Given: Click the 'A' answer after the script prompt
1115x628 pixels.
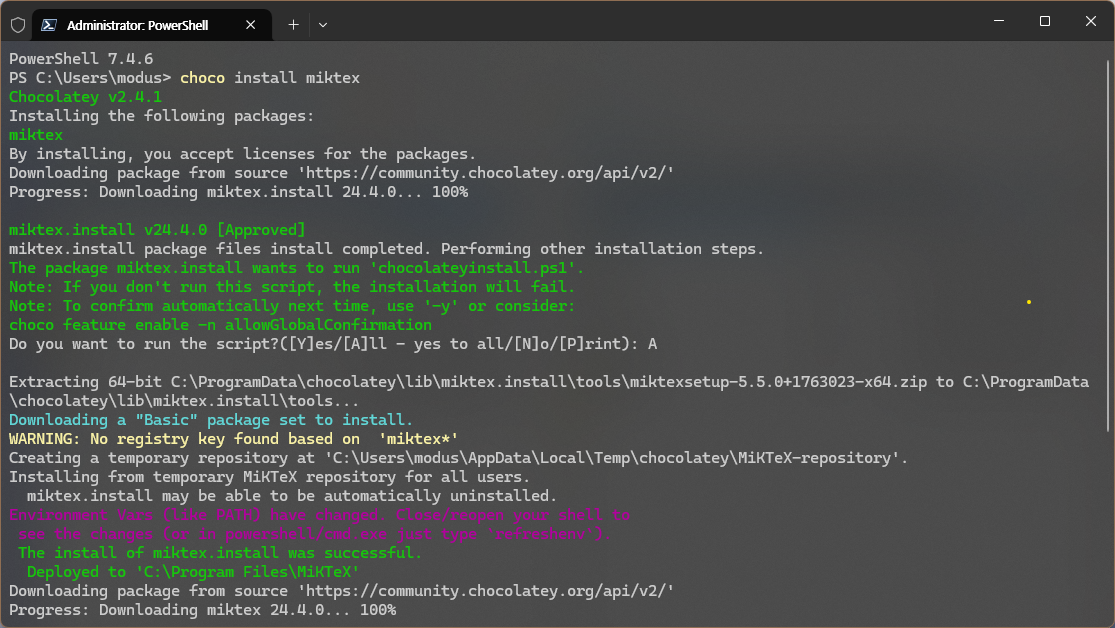Looking at the screenshot, I should pyautogui.click(x=652, y=344).
